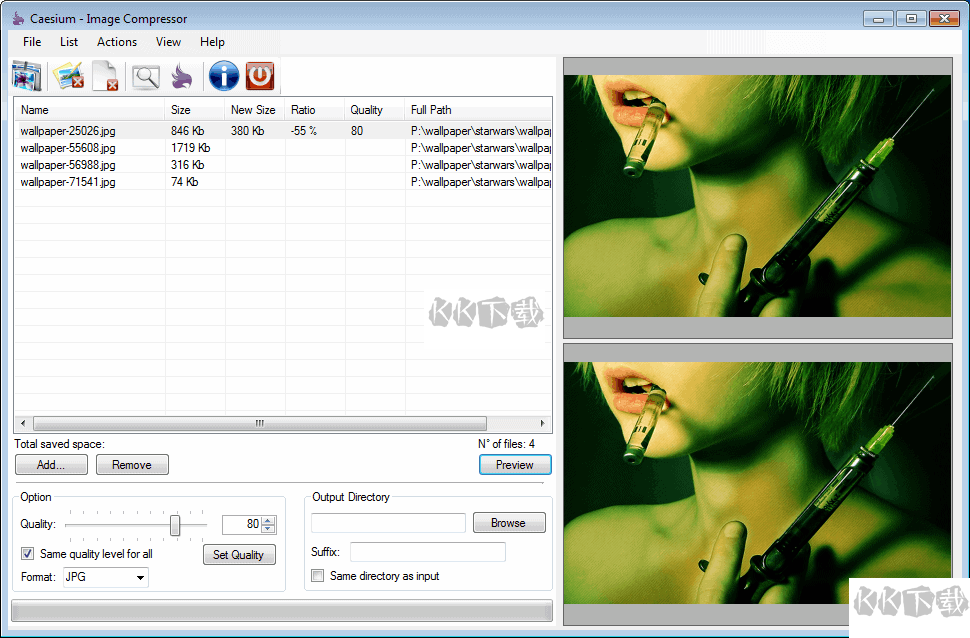Viewport: 970px width, 638px height.
Task: Open the List menu
Action: tap(68, 42)
